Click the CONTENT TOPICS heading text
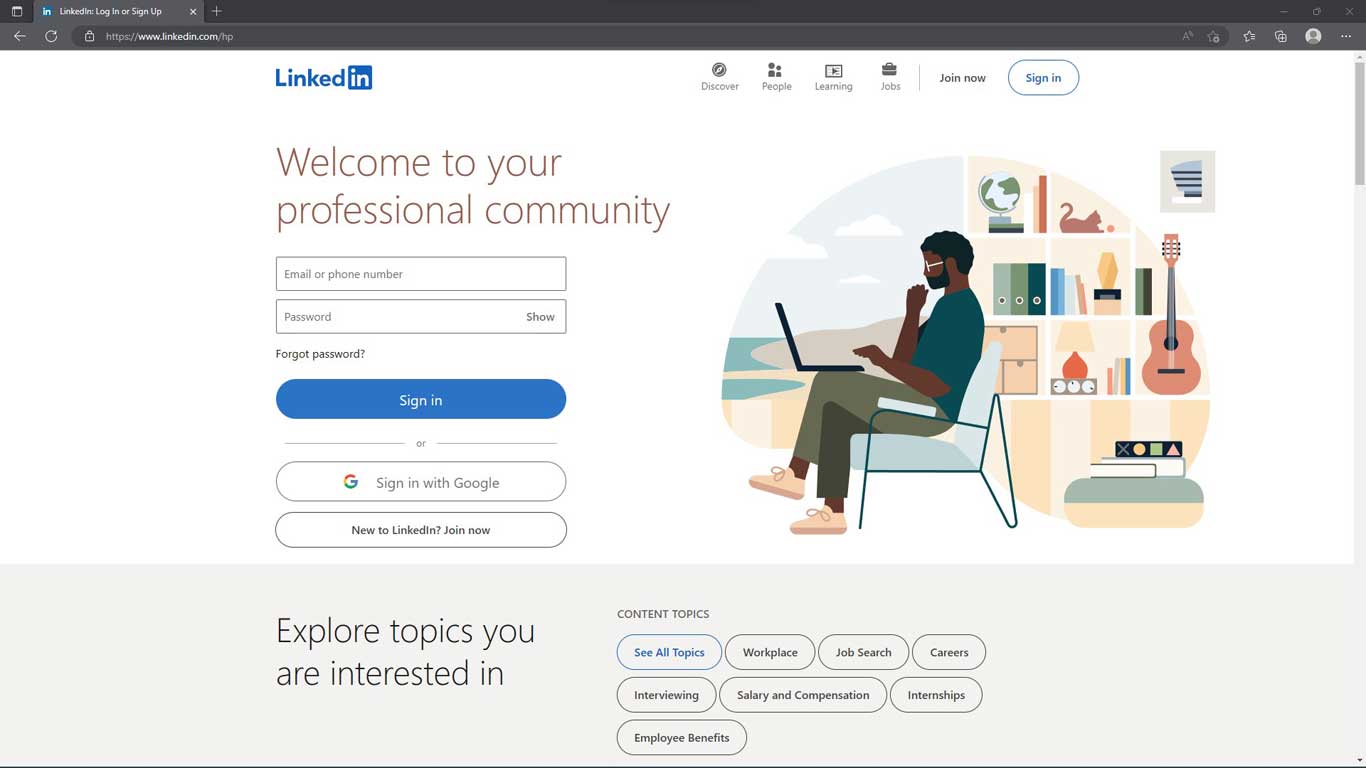Screen dimensions: 1366x768 663,614
